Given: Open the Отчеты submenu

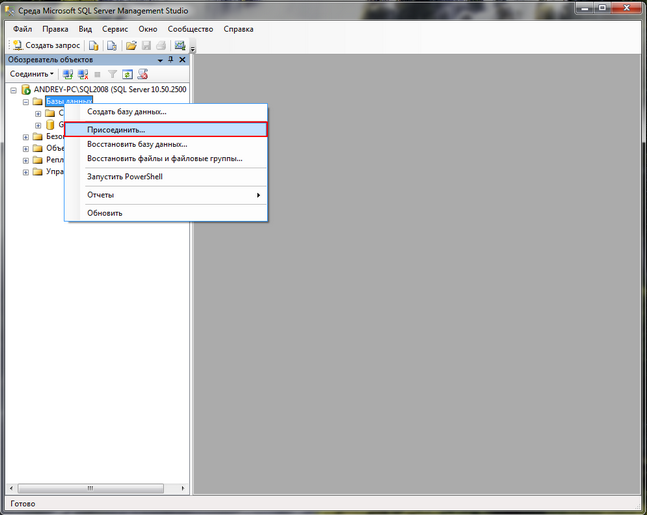Looking at the screenshot, I should tap(166, 195).
